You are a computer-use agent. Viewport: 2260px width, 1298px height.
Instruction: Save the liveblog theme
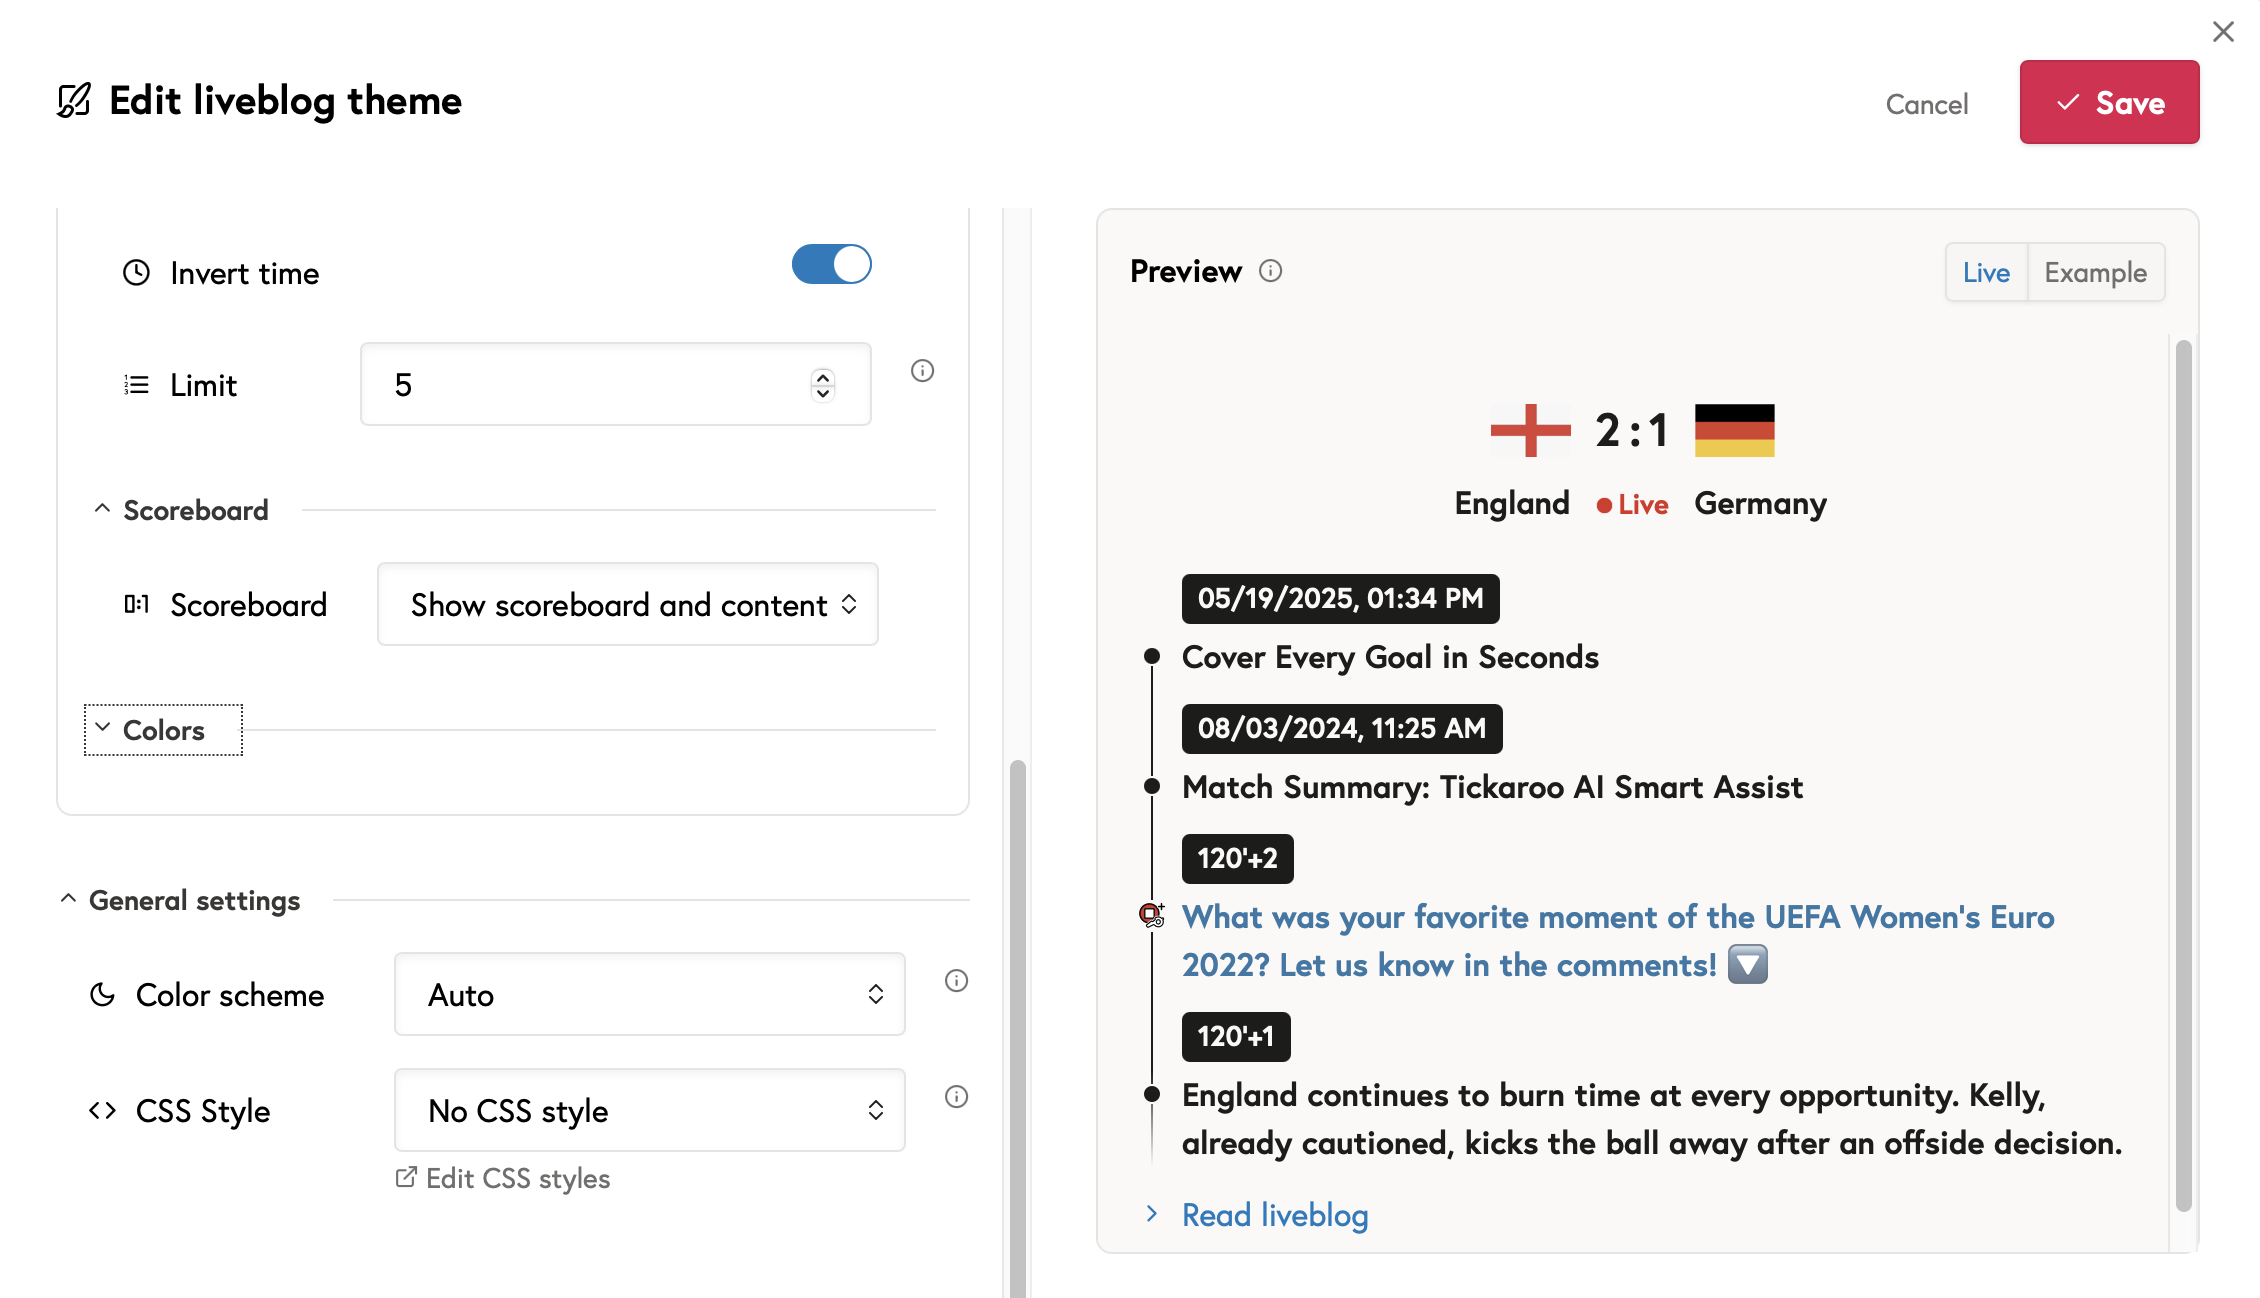[x=2109, y=102]
